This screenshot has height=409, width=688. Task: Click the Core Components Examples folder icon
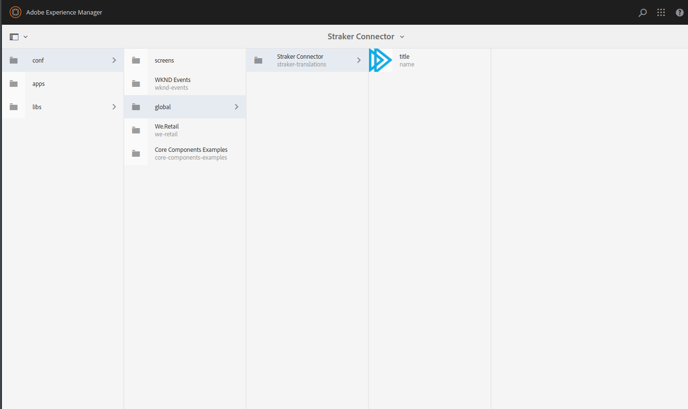(x=136, y=153)
